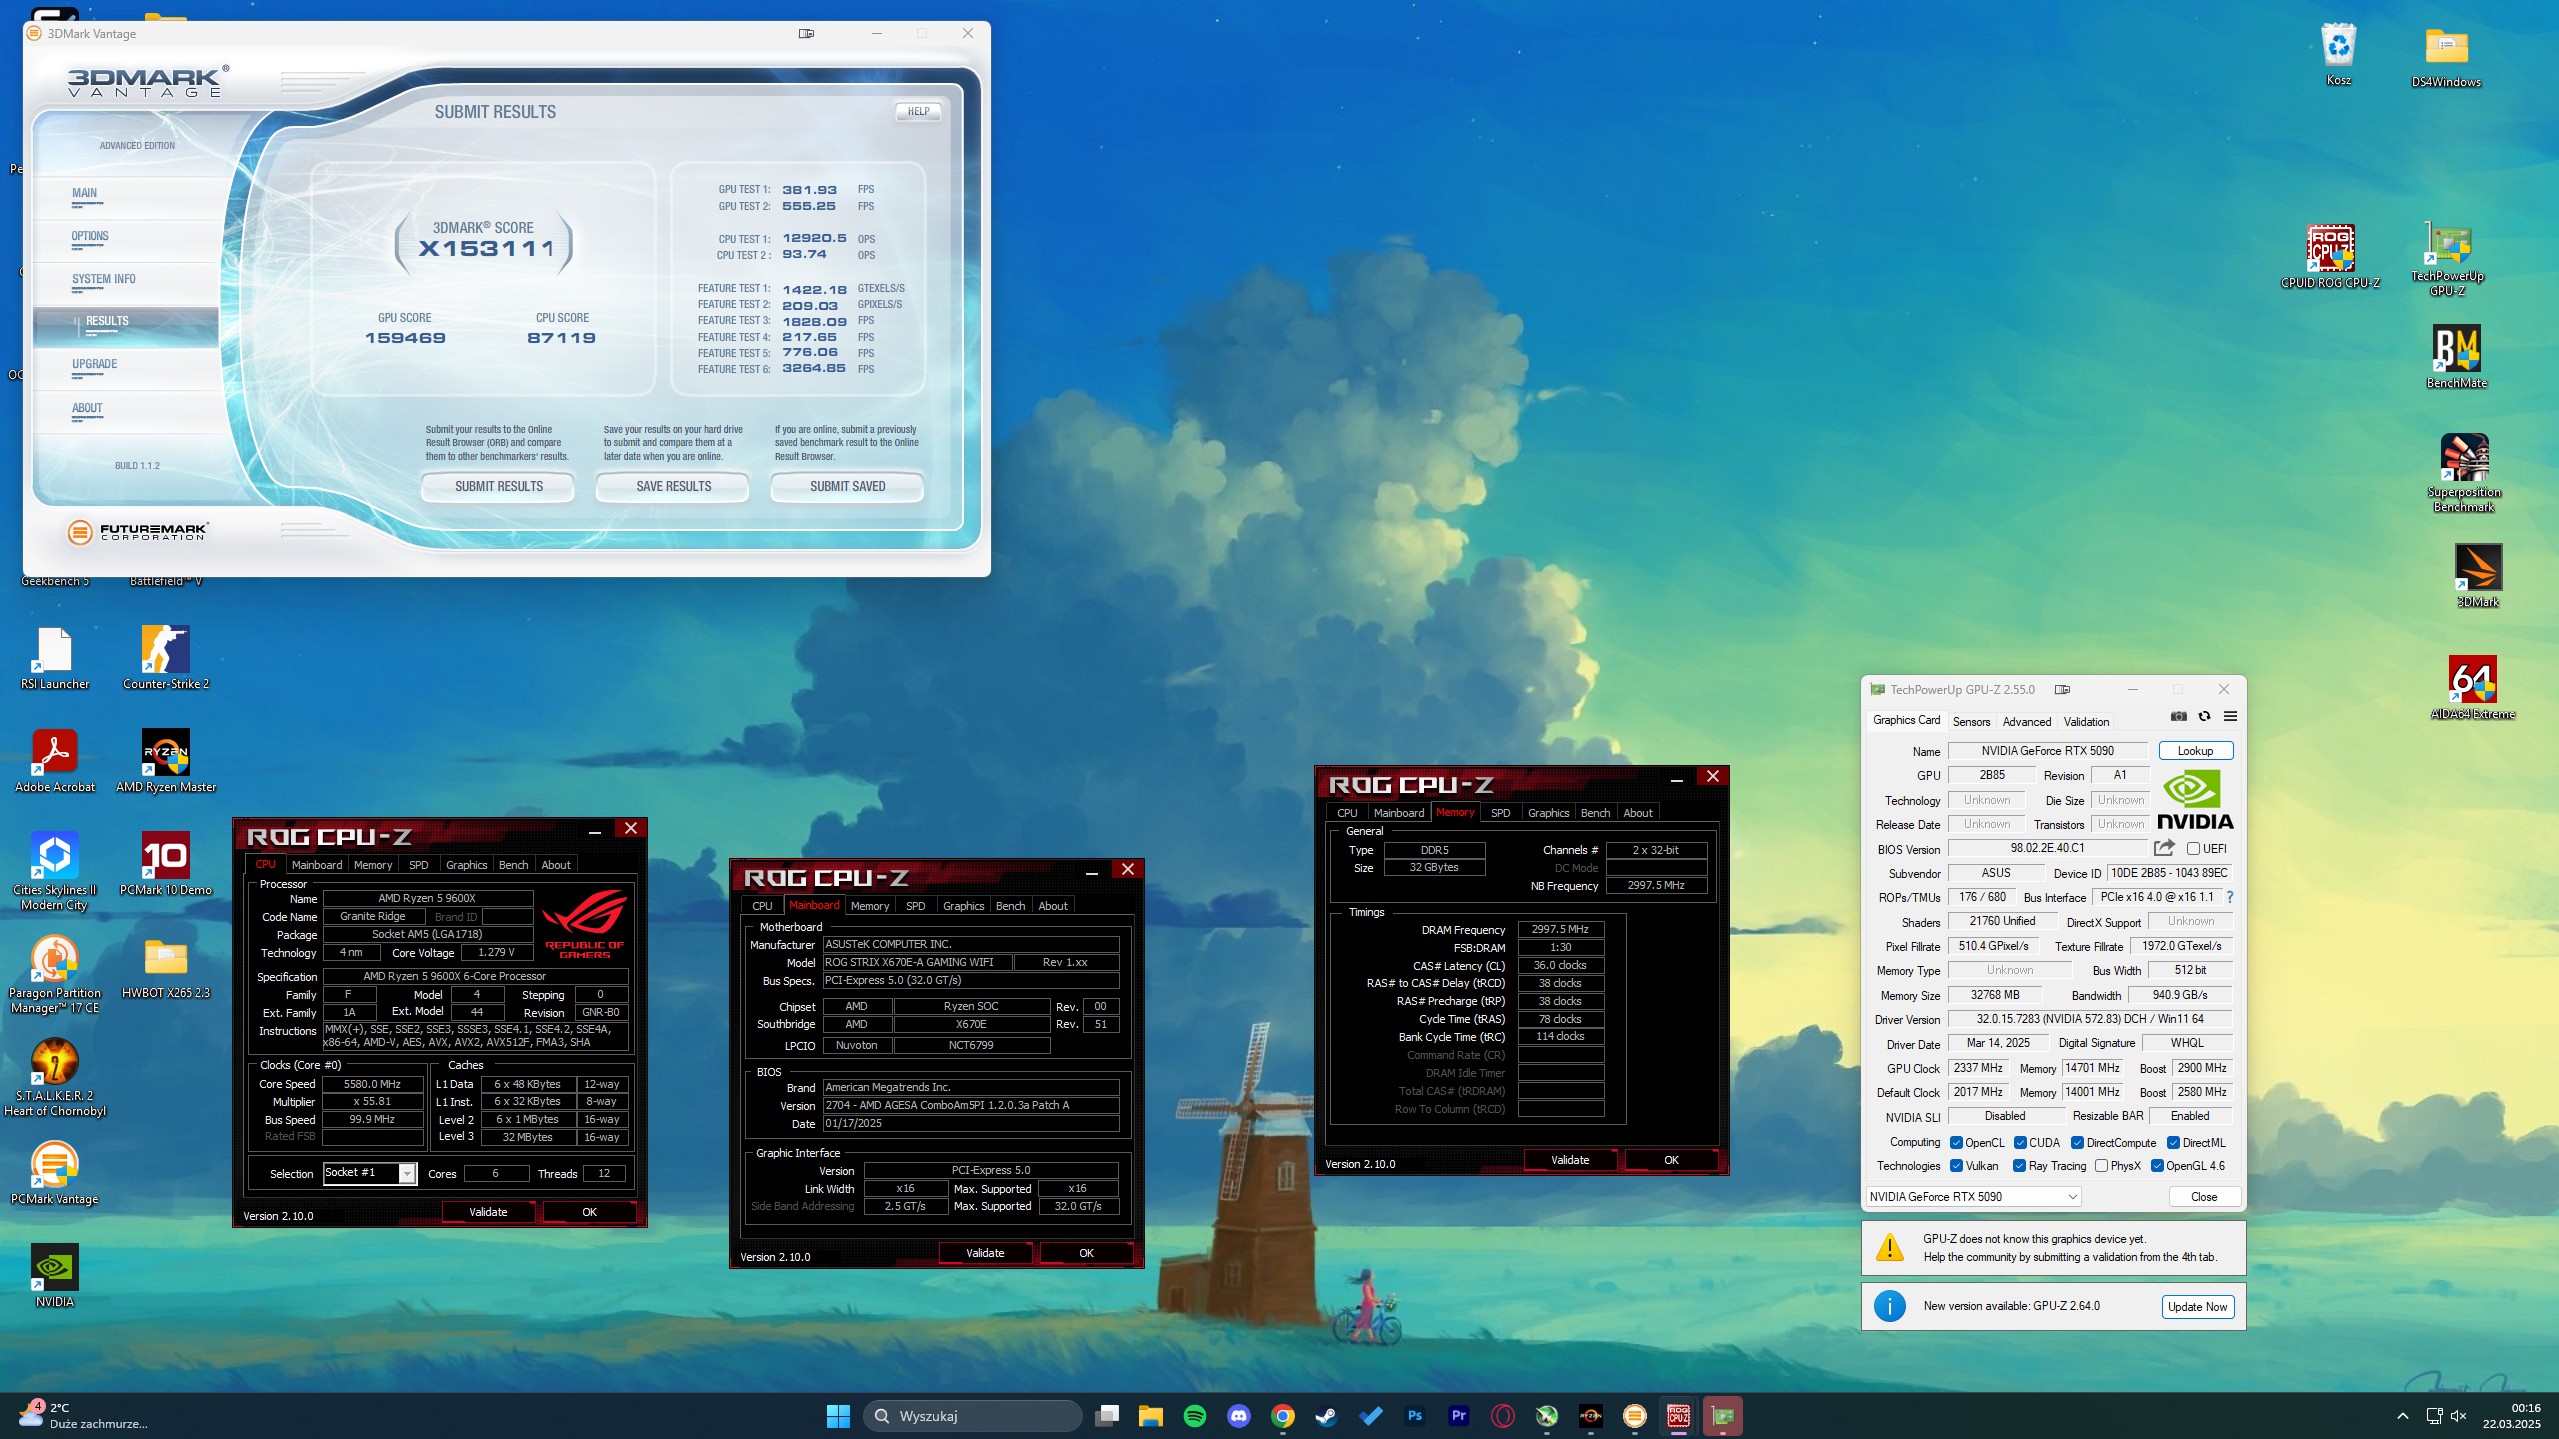This screenshot has width=2559, height=1439.
Task: Launch the S.T.A.L.K.E.R. 2 desktop shortcut
Action: click(55, 1077)
